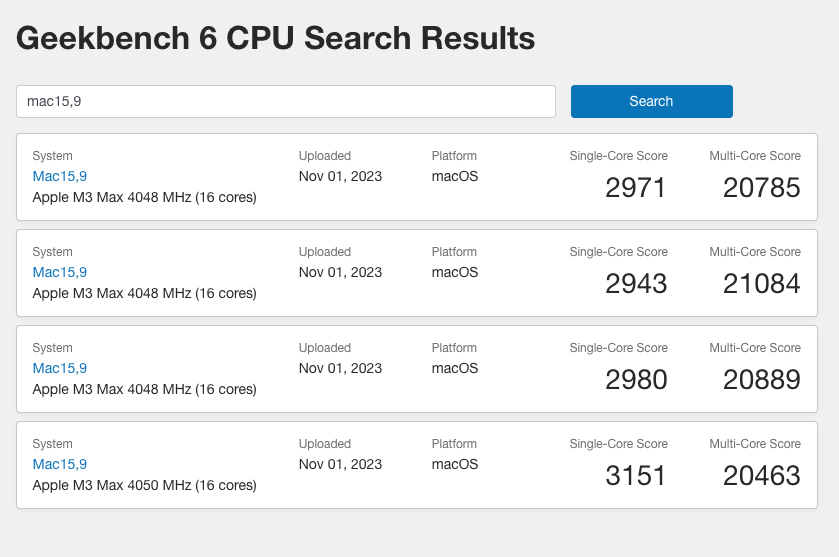Select the 20463 multi-core score value
Viewport: 839px width, 557px height.
click(x=761, y=476)
